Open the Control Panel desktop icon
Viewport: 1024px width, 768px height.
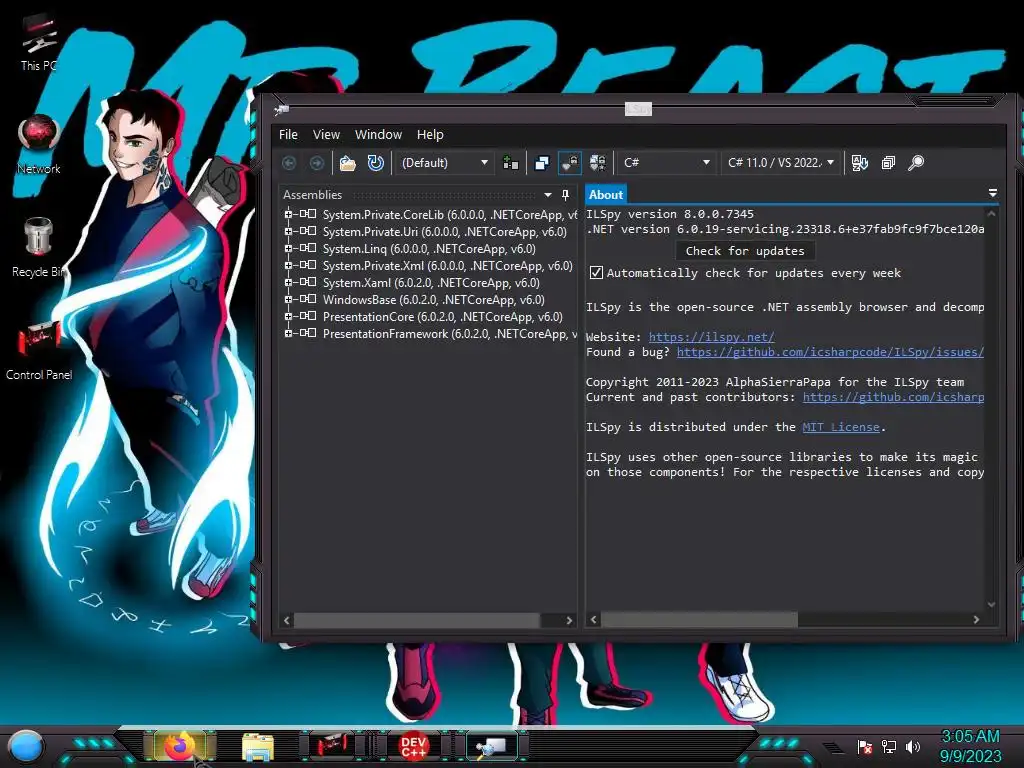(x=39, y=351)
